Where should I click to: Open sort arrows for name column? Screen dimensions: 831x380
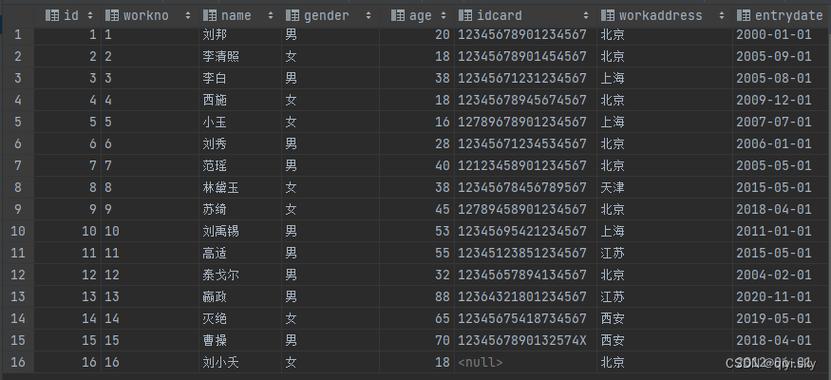coord(271,16)
